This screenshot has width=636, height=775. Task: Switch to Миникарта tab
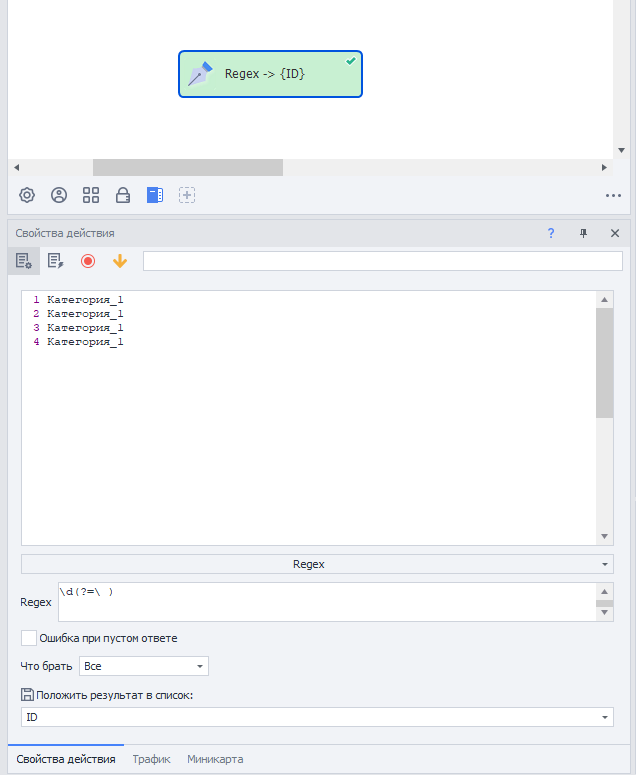coord(215,759)
